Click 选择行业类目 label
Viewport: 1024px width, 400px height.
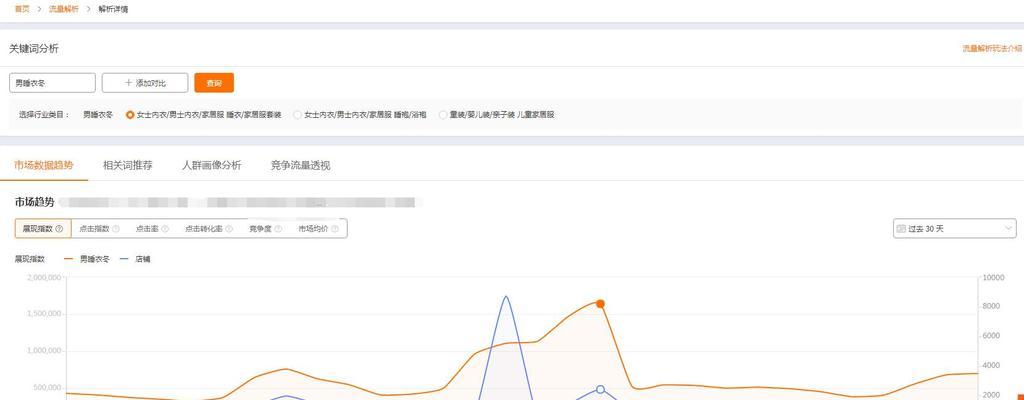[44, 114]
